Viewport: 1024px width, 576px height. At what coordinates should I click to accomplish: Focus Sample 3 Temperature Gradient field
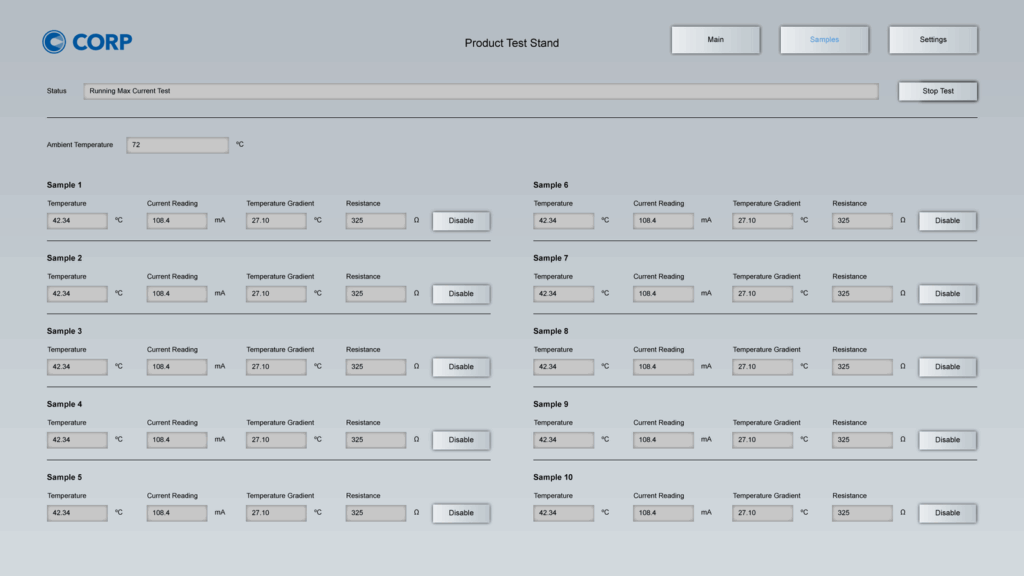click(276, 367)
